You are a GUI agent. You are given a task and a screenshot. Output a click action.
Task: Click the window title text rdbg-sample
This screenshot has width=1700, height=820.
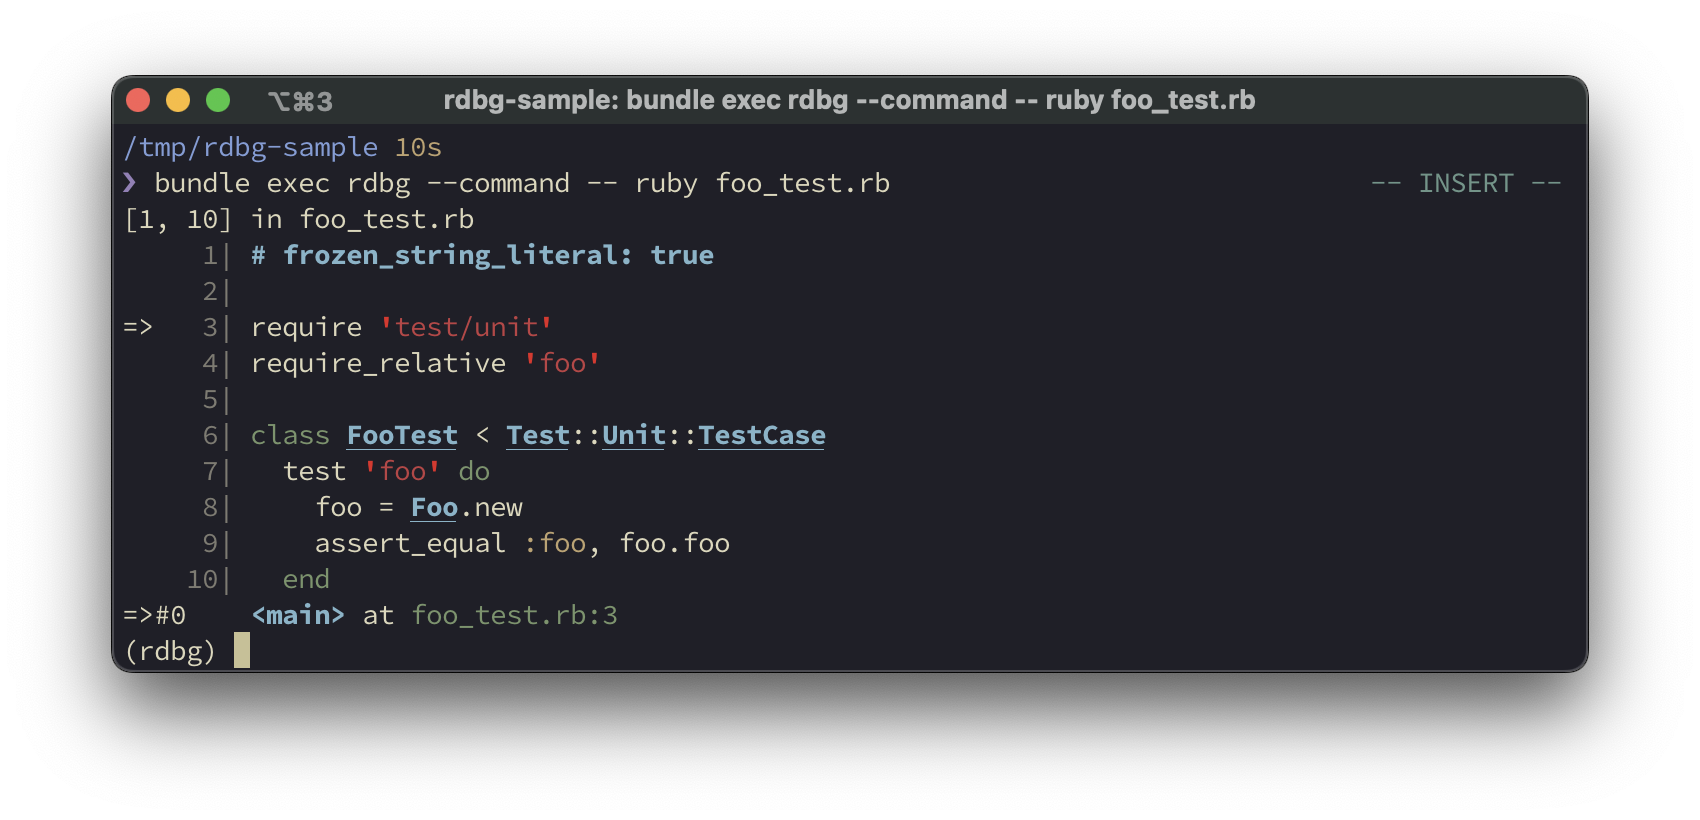click(x=848, y=100)
